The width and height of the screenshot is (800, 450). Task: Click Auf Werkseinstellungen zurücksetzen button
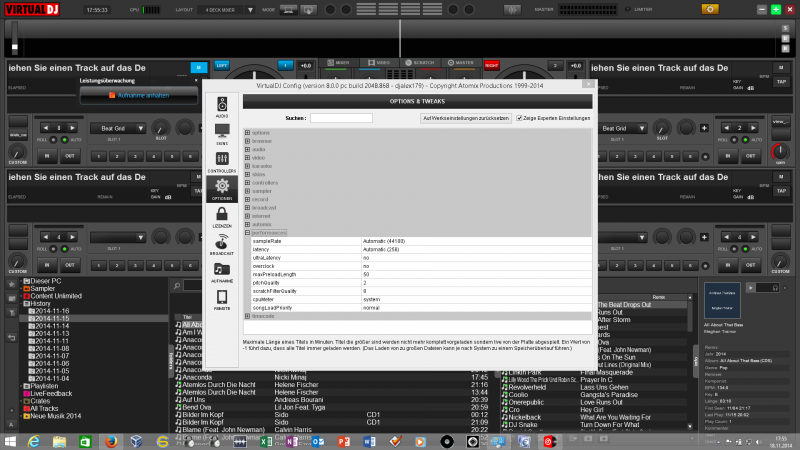(x=466, y=118)
